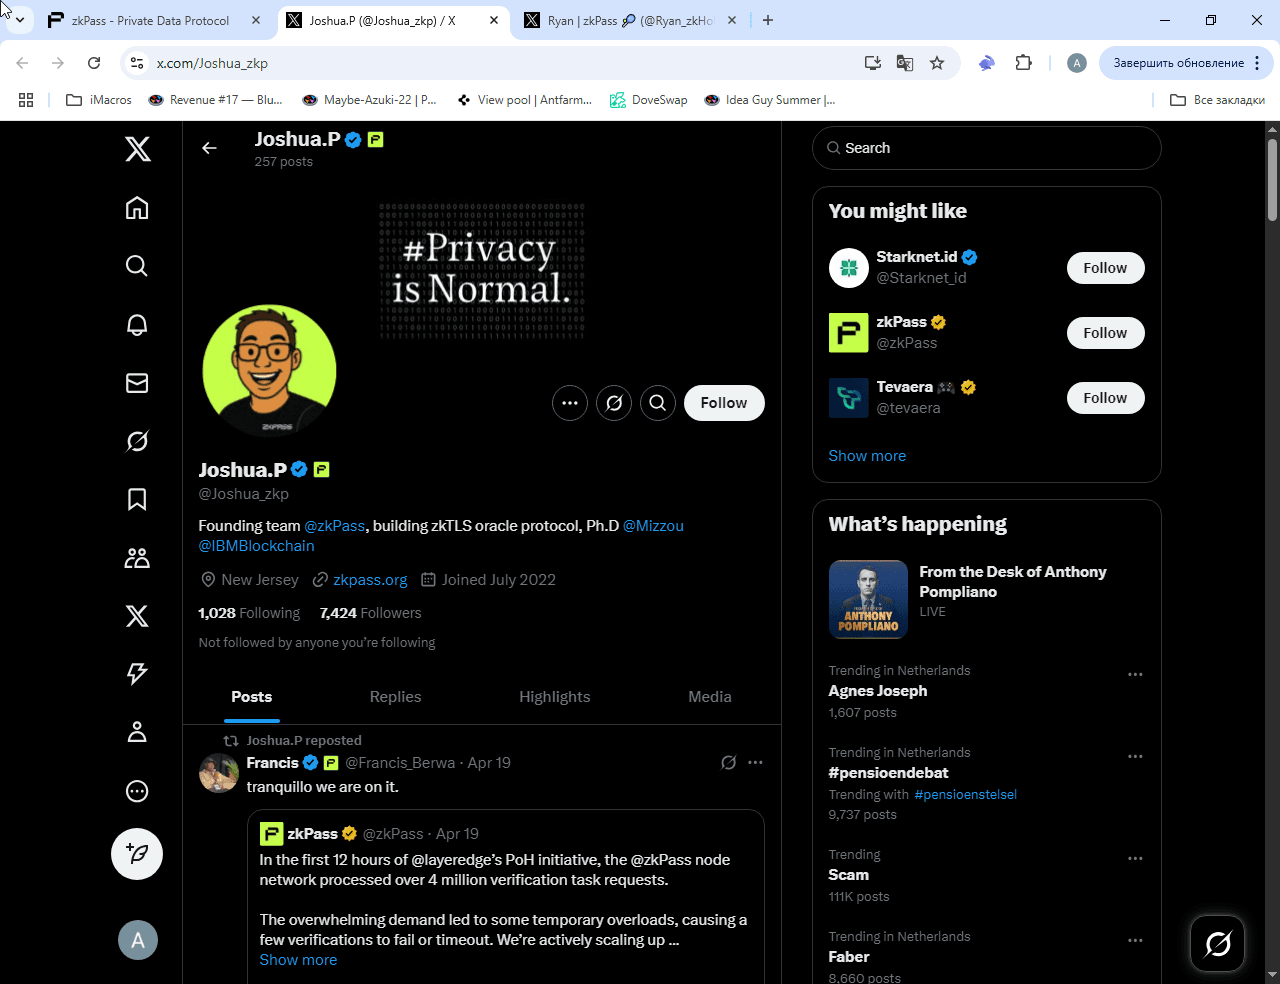Follow Joshua.P
1280x984 pixels.
[724, 403]
